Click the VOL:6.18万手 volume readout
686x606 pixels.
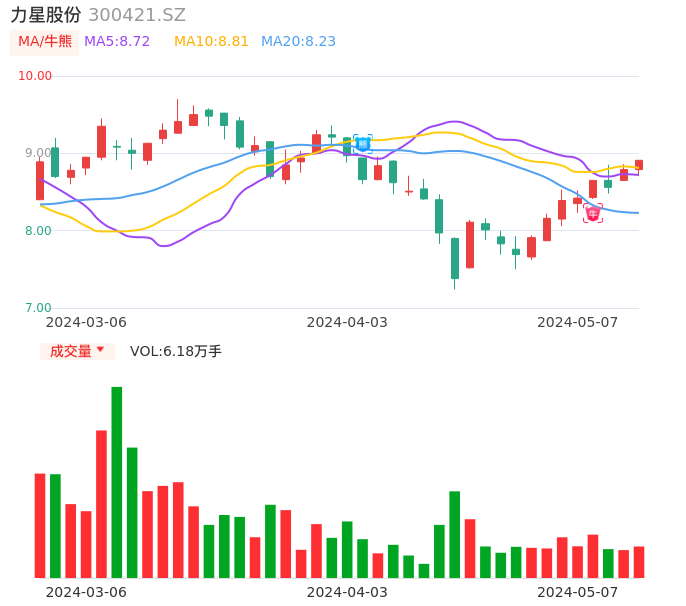(x=176, y=351)
